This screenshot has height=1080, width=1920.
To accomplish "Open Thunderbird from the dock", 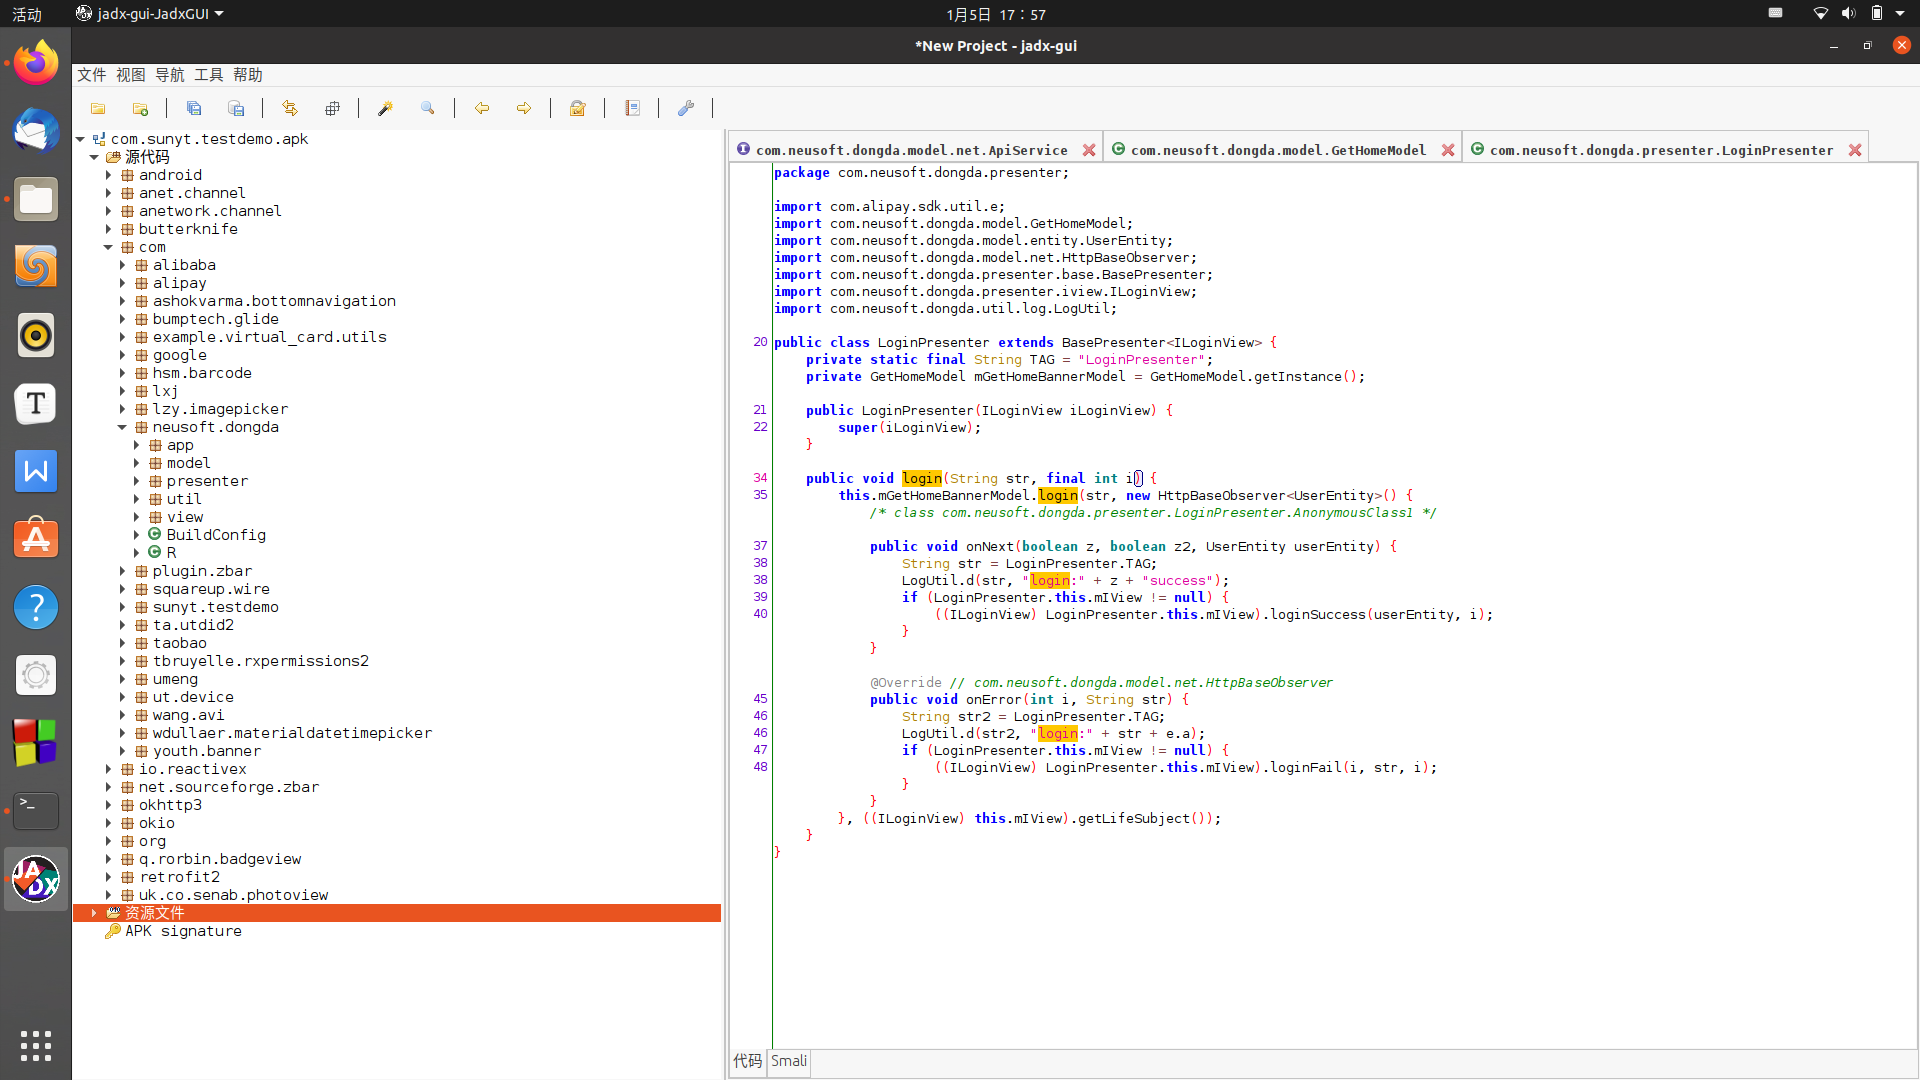I will point(36,131).
